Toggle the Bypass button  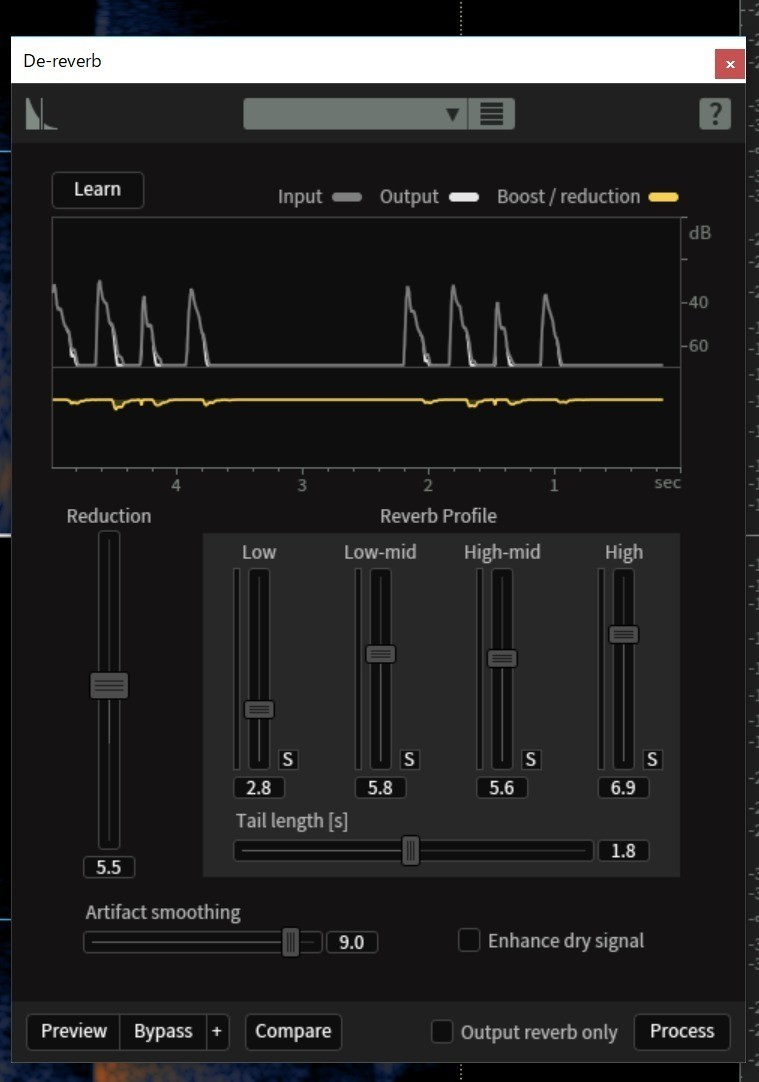(x=163, y=1031)
